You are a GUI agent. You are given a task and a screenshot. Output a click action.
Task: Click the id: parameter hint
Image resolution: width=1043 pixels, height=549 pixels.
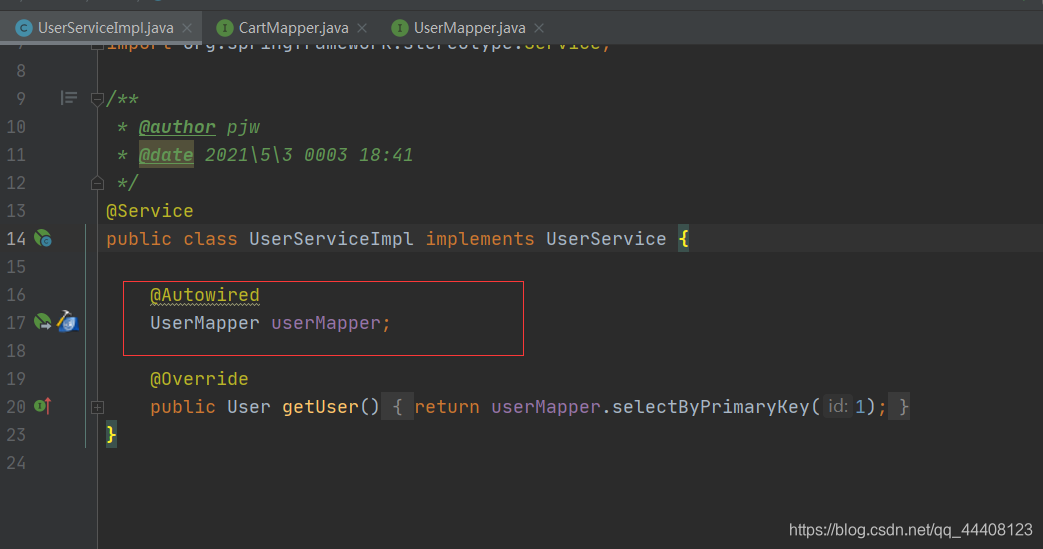(x=837, y=406)
